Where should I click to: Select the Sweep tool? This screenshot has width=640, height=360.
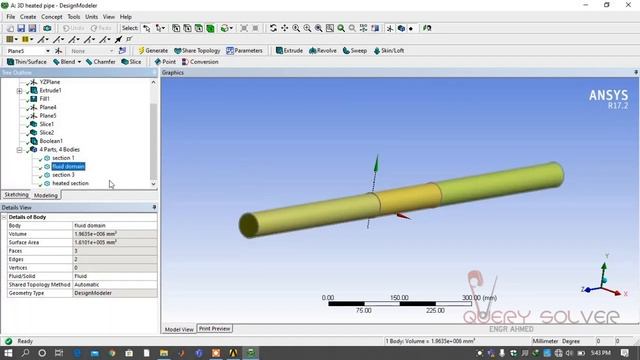point(355,51)
